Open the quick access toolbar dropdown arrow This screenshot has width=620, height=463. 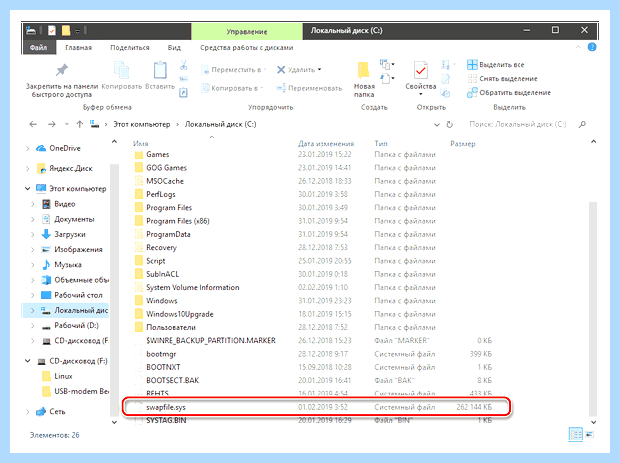[78, 31]
